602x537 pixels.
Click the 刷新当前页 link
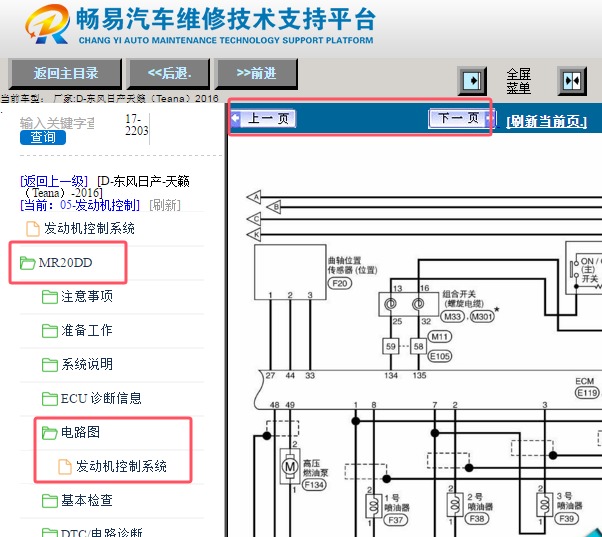546,122
